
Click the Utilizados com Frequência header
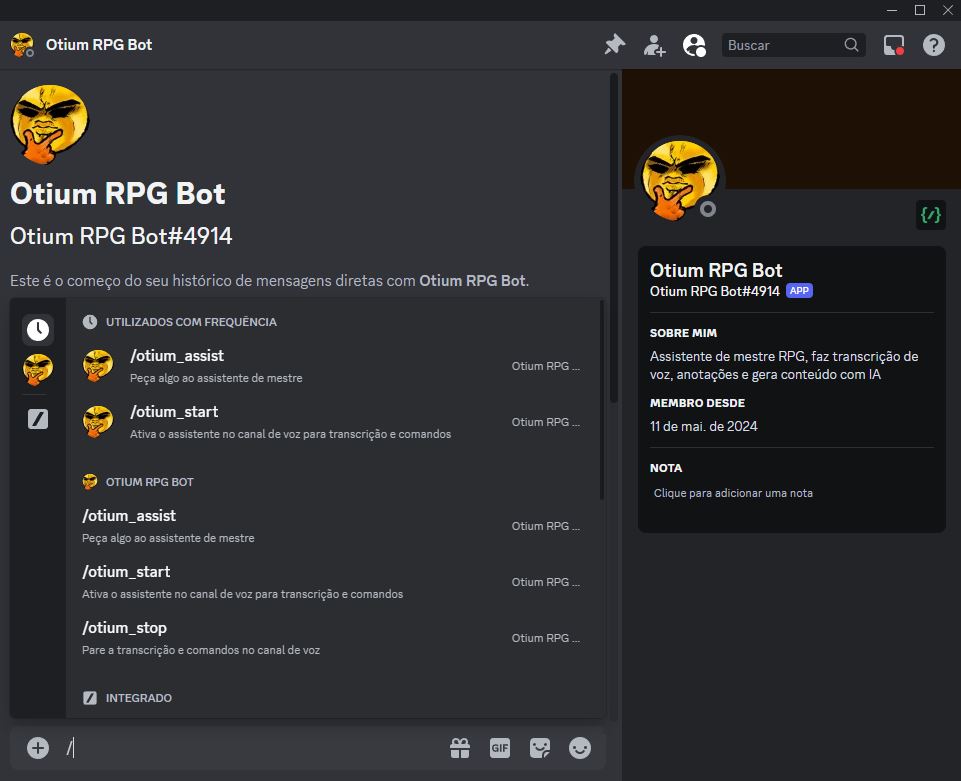191,322
